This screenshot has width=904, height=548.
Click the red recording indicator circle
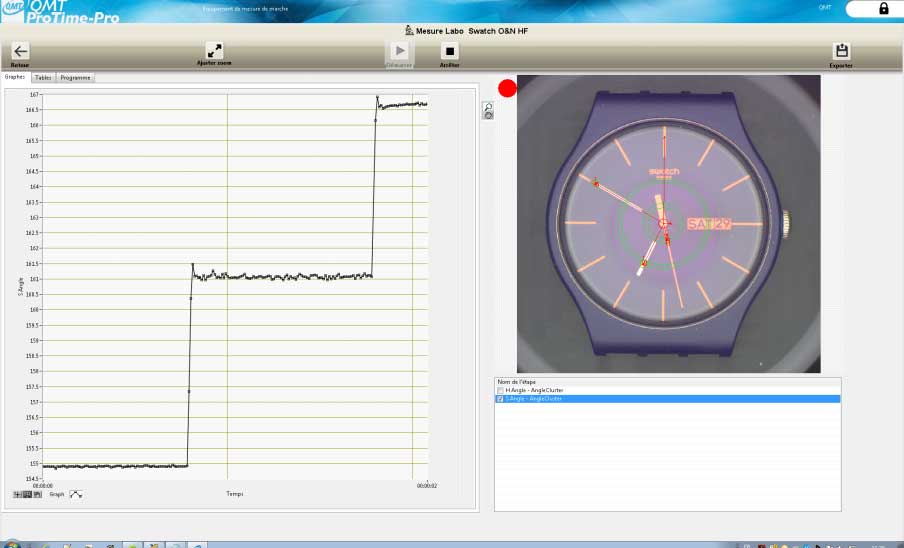tap(507, 88)
